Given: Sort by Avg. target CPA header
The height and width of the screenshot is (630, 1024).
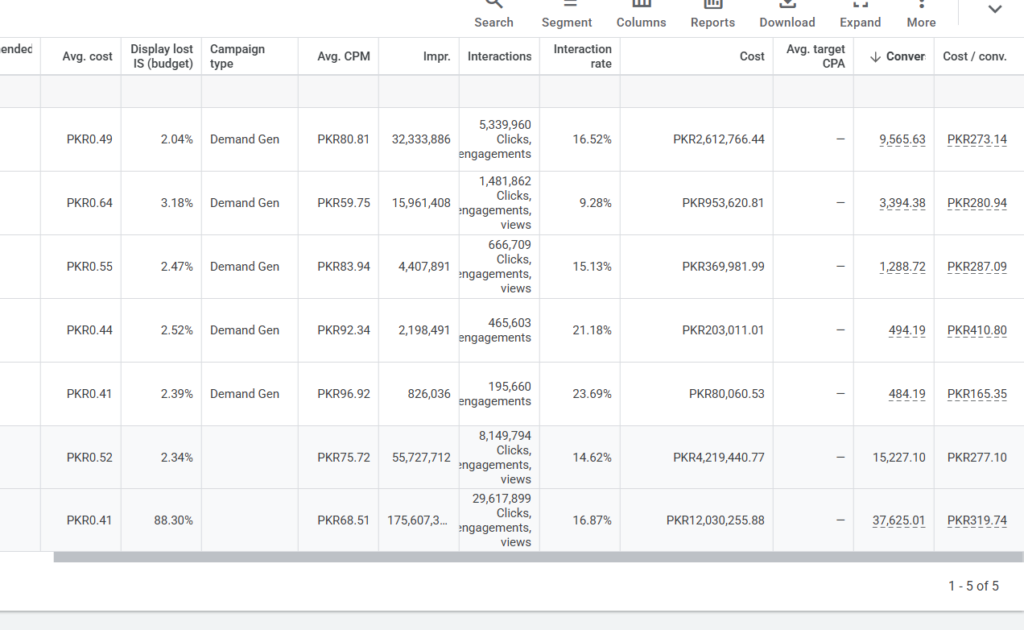Looking at the screenshot, I should click(x=816, y=56).
